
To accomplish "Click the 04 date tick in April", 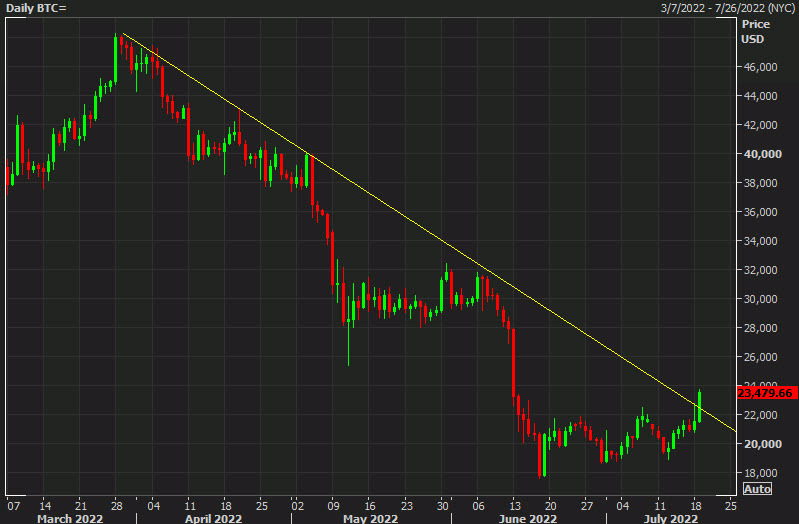I will (x=153, y=506).
